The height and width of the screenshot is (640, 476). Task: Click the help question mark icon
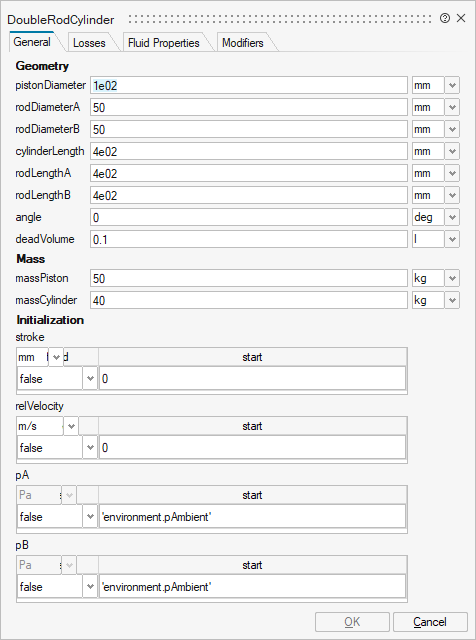445,18
